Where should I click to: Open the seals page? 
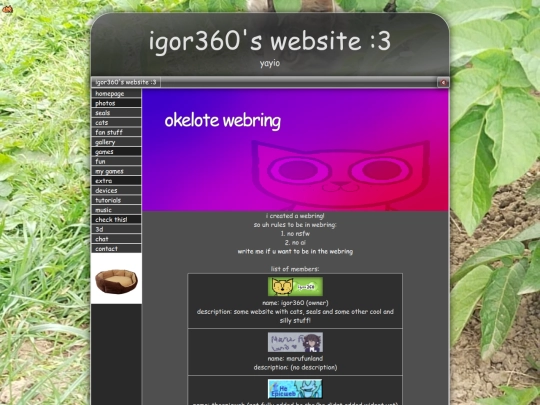point(116,113)
